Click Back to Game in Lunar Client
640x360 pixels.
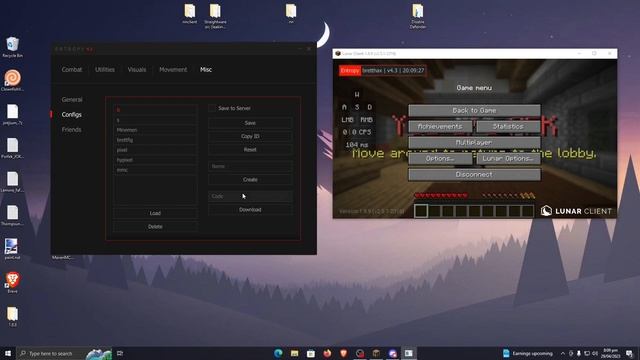tap(474, 110)
